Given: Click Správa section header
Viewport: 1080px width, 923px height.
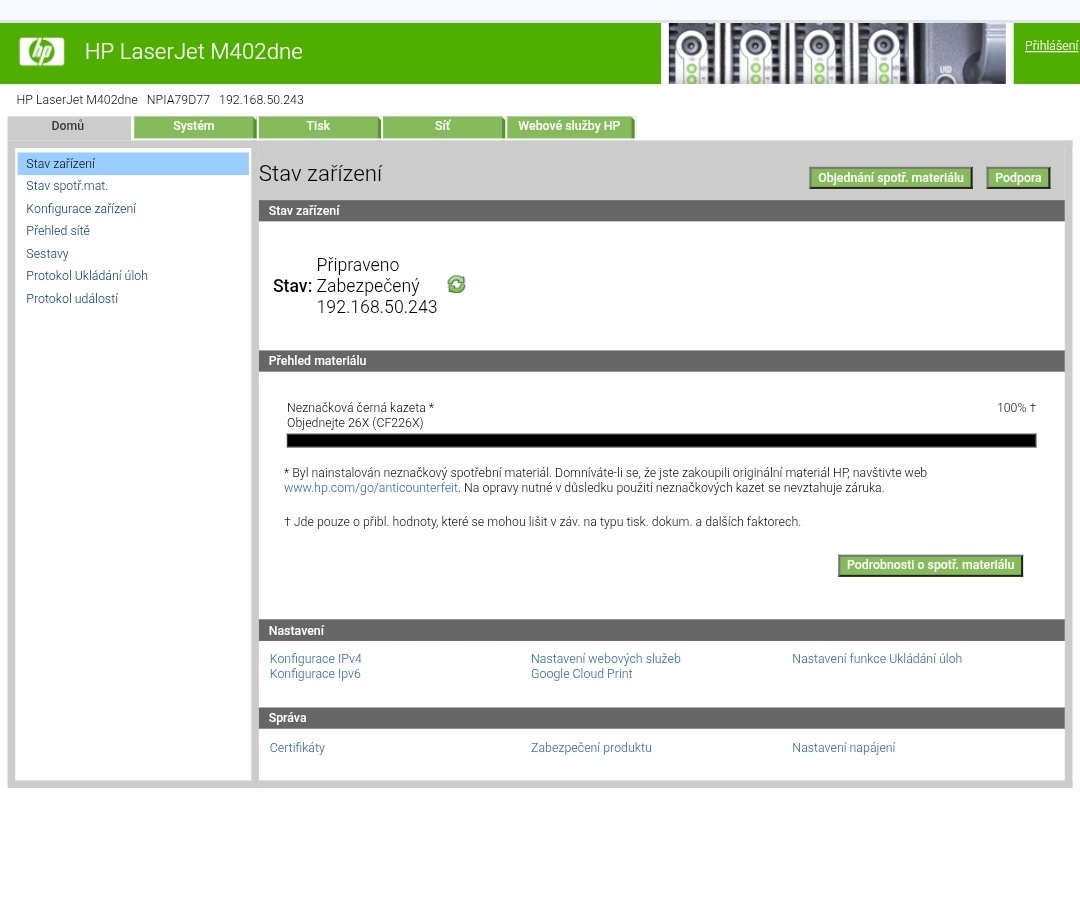Looking at the screenshot, I should [x=662, y=718].
